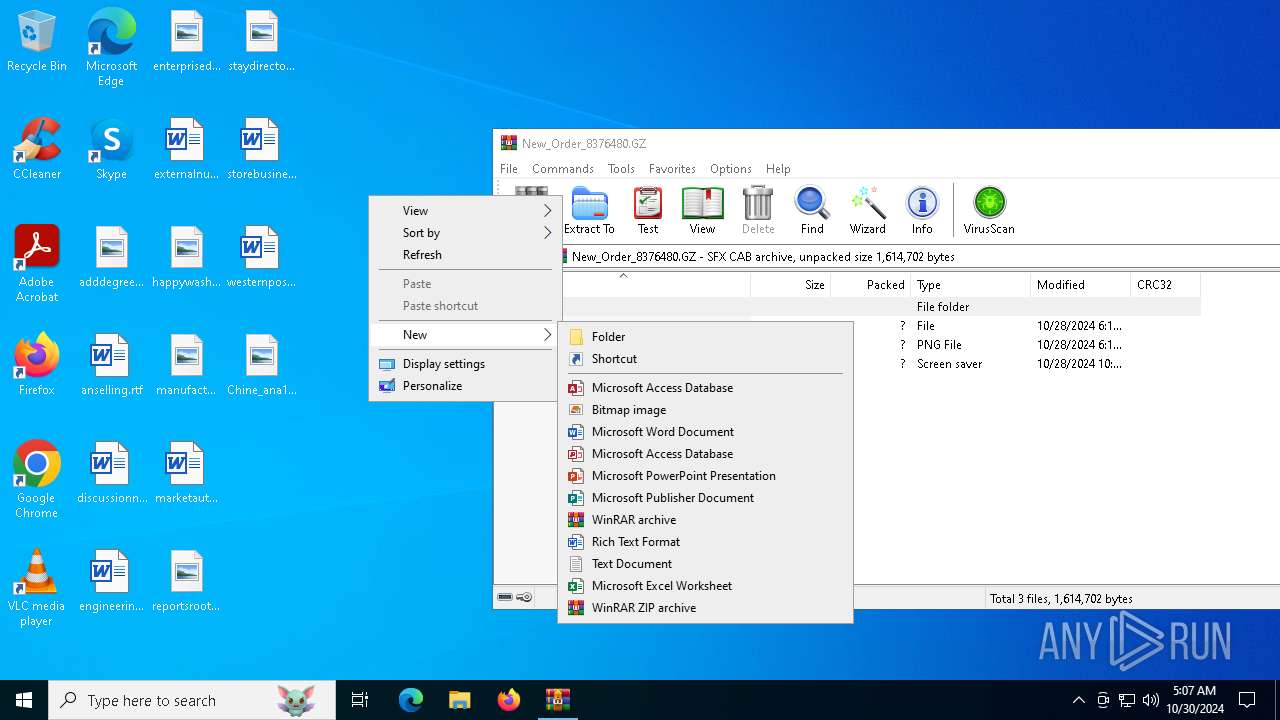Run the VirusScan toolbar icon
Screen dimensions: 1280x720
click(x=989, y=210)
